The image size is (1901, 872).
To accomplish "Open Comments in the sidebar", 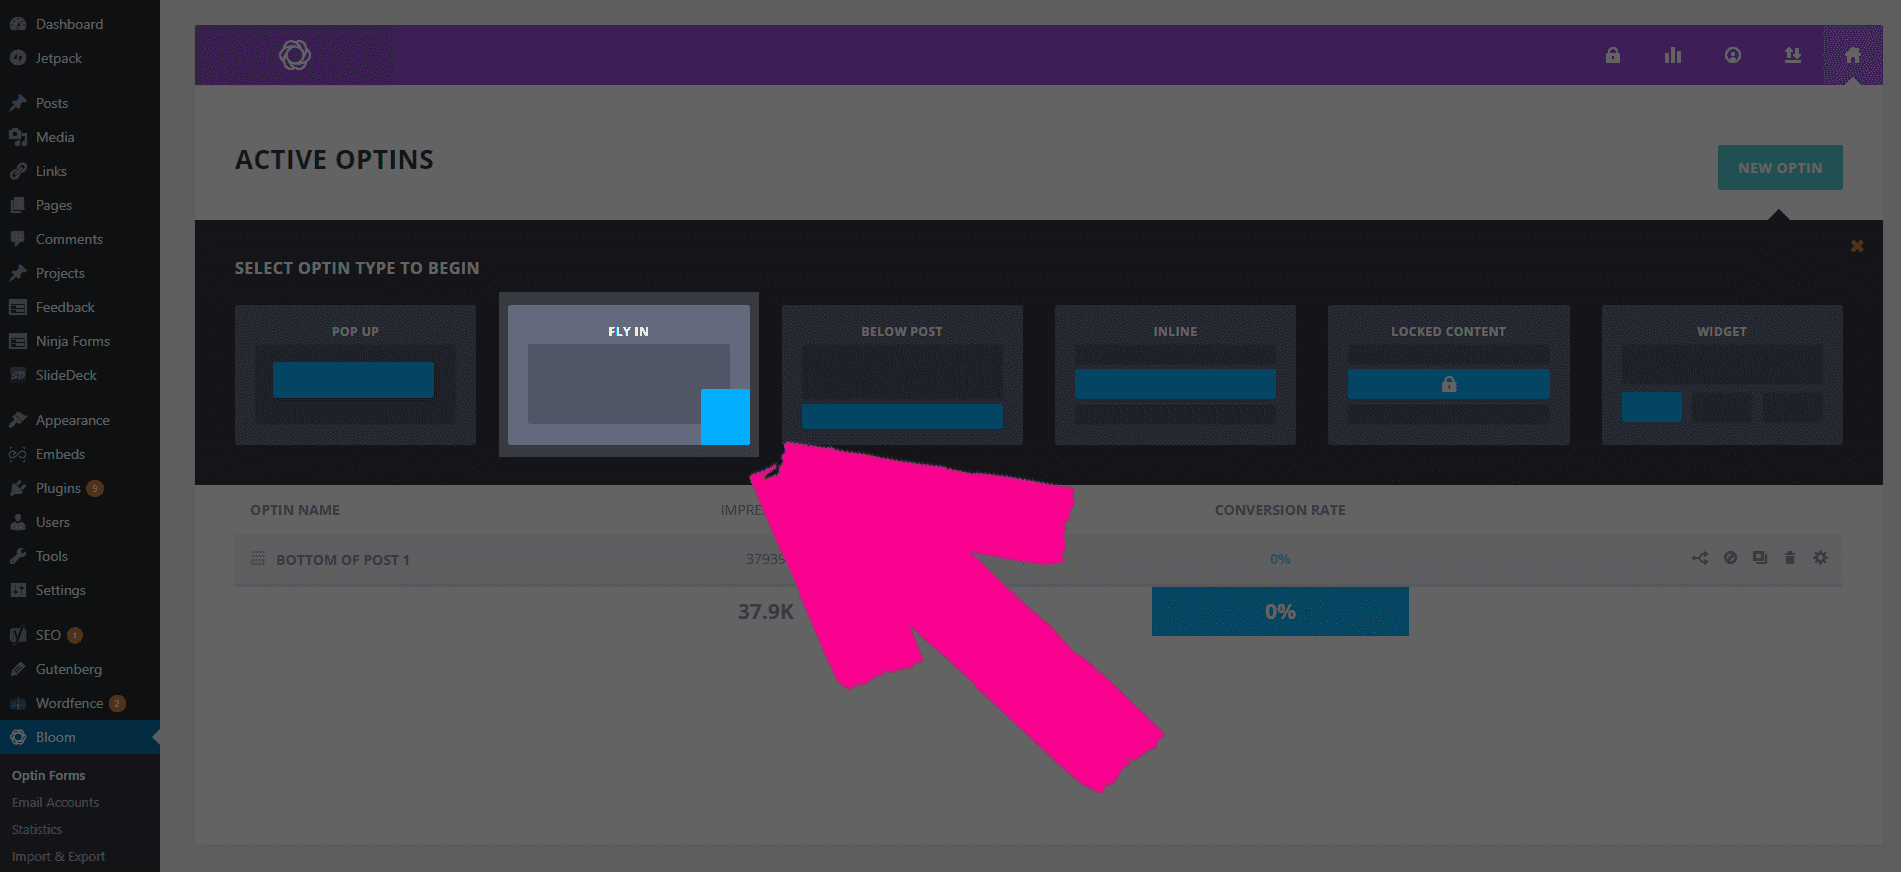I will tap(80, 239).
